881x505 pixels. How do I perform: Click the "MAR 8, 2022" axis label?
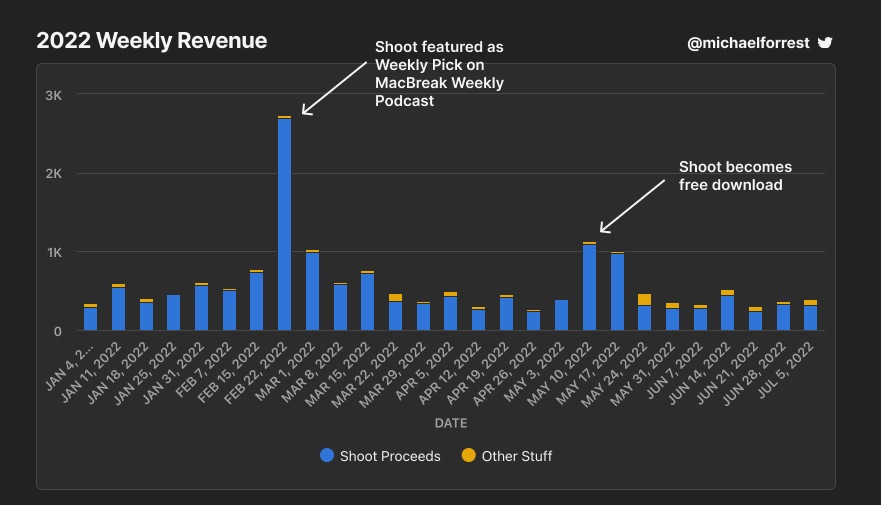[313, 372]
